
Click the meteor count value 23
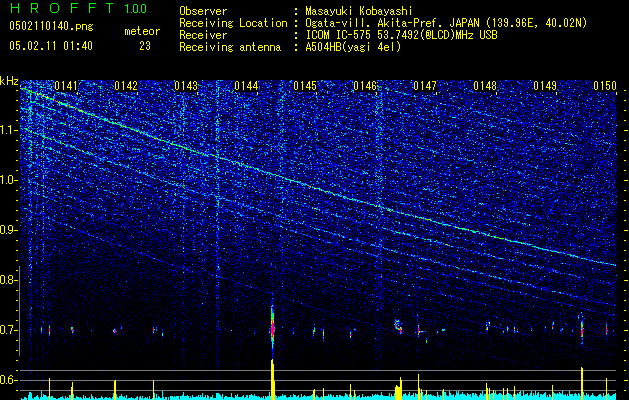click(x=145, y=46)
